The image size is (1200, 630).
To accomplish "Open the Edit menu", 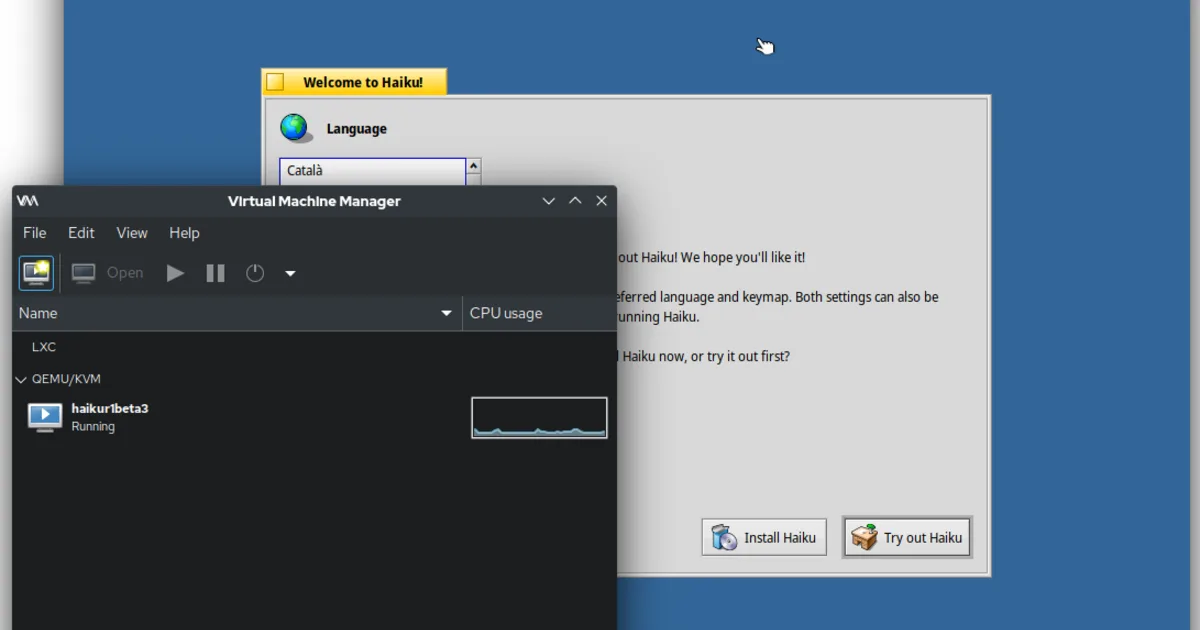I will [x=81, y=233].
